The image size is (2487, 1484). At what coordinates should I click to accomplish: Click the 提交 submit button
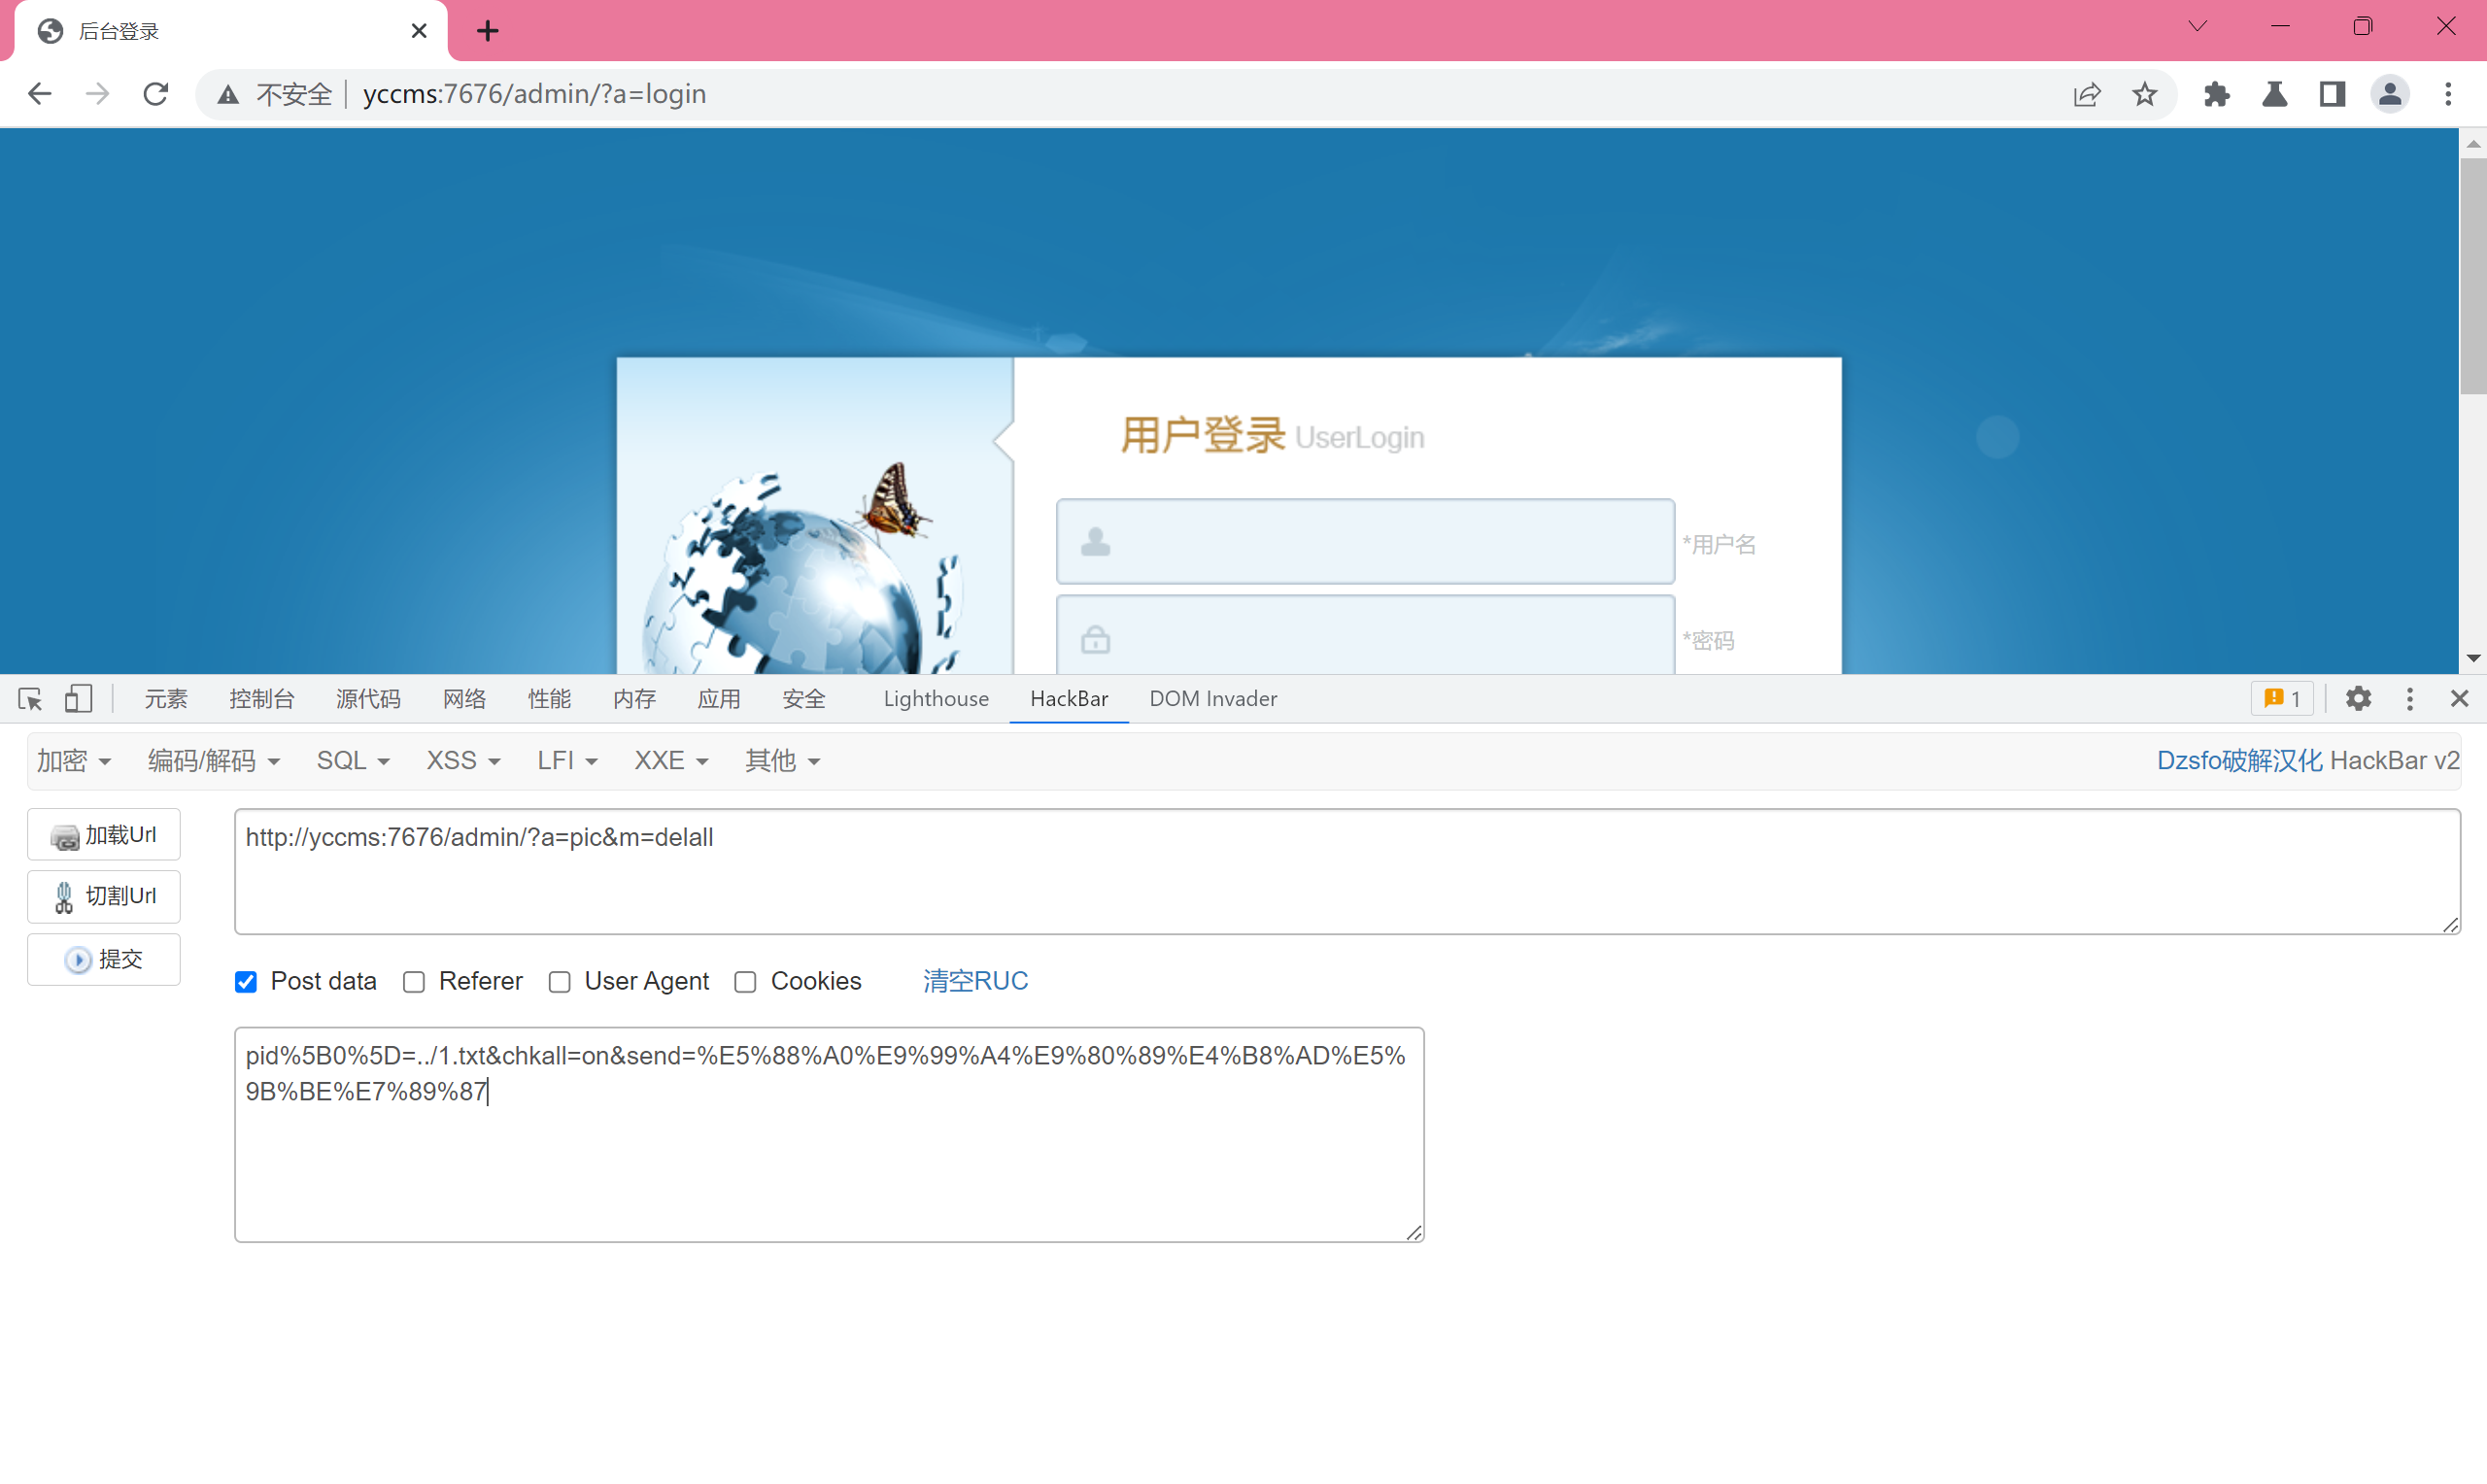[104, 960]
